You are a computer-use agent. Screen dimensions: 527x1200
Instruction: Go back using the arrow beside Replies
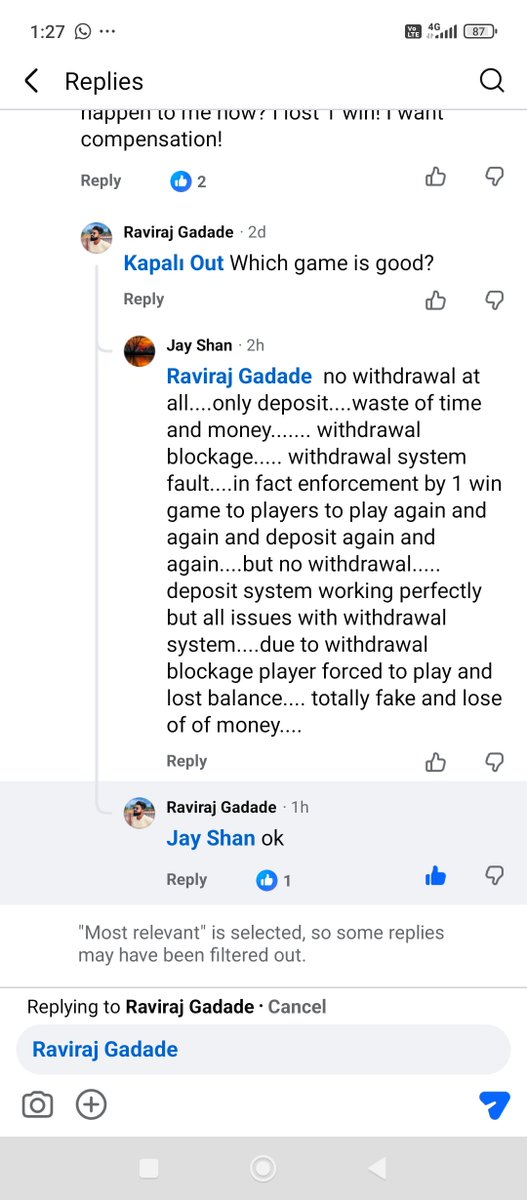point(31,81)
